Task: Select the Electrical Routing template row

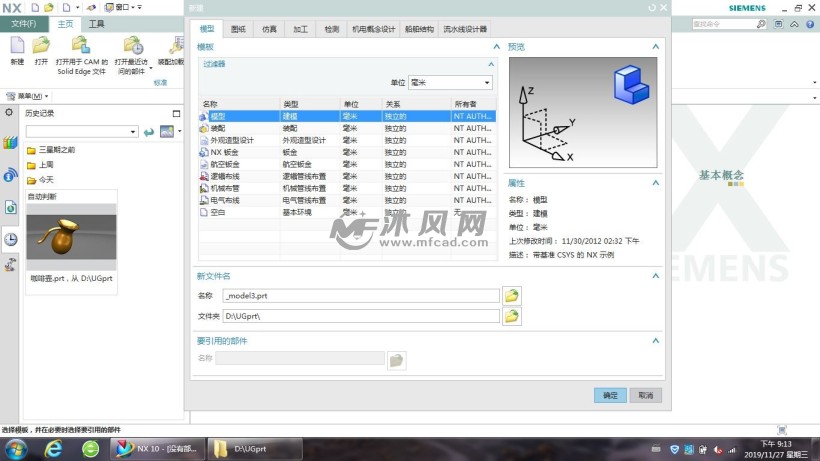Action: coord(347,200)
